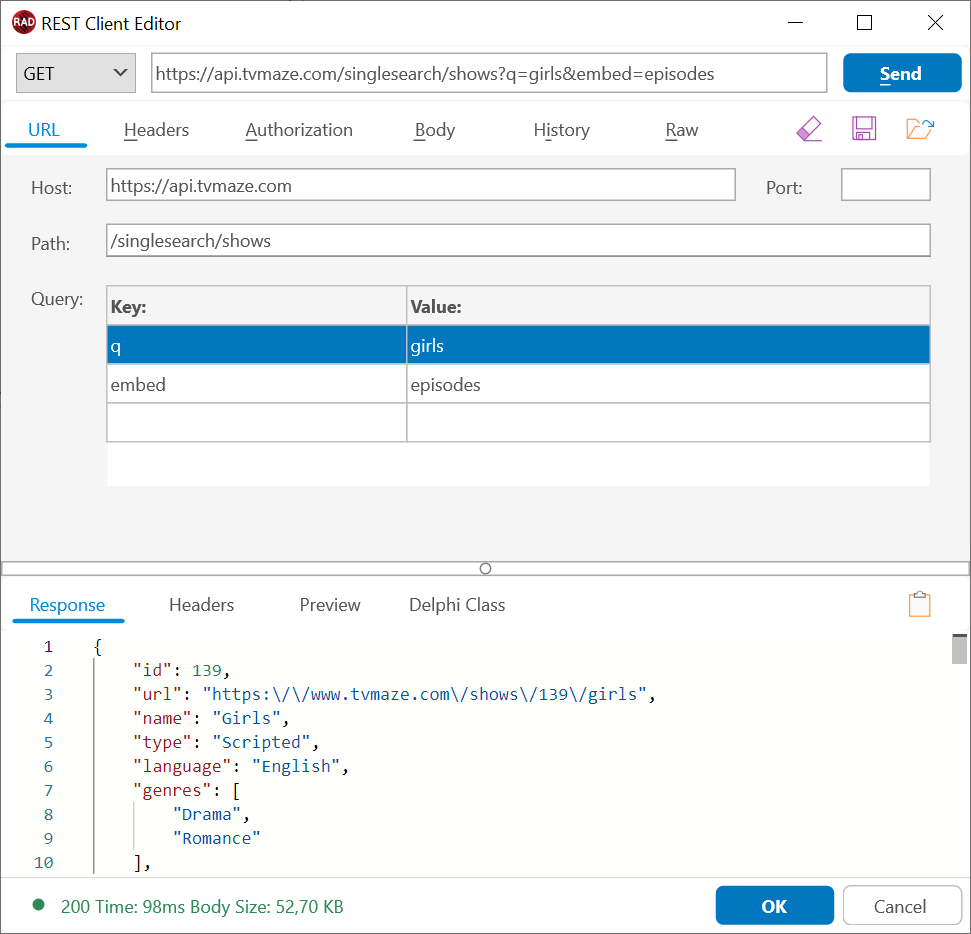Open the Preview tab
The width and height of the screenshot is (971, 934).
click(x=330, y=605)
